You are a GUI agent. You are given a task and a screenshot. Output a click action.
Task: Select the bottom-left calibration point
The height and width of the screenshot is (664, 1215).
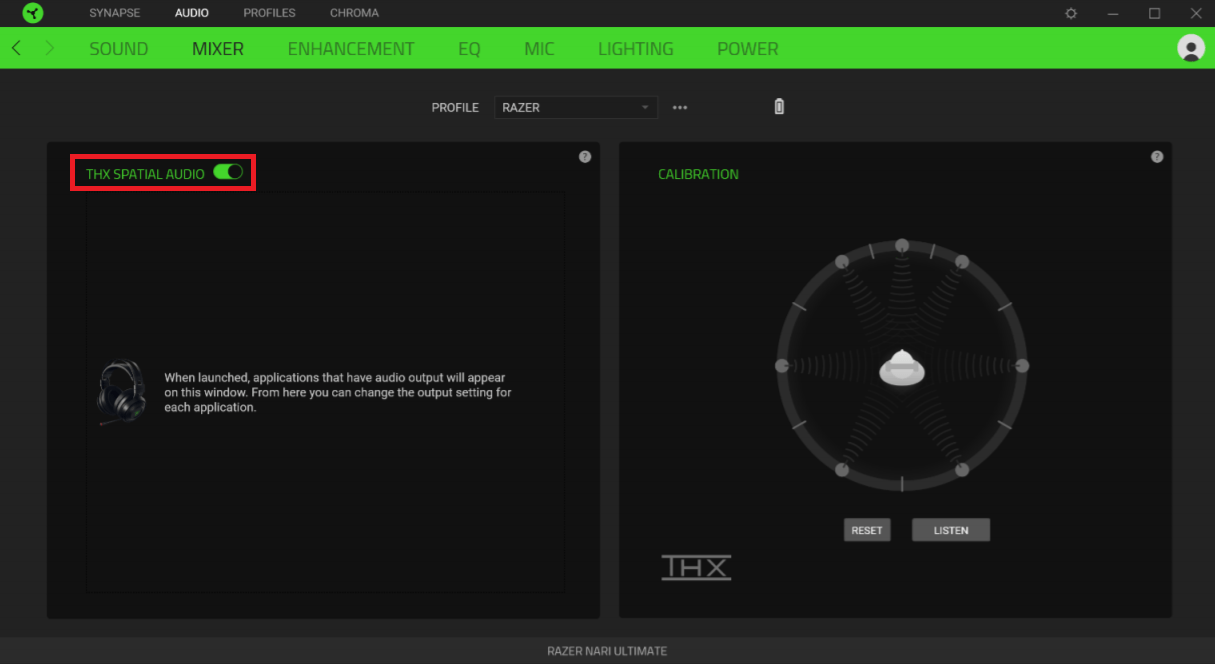(841, 468)
